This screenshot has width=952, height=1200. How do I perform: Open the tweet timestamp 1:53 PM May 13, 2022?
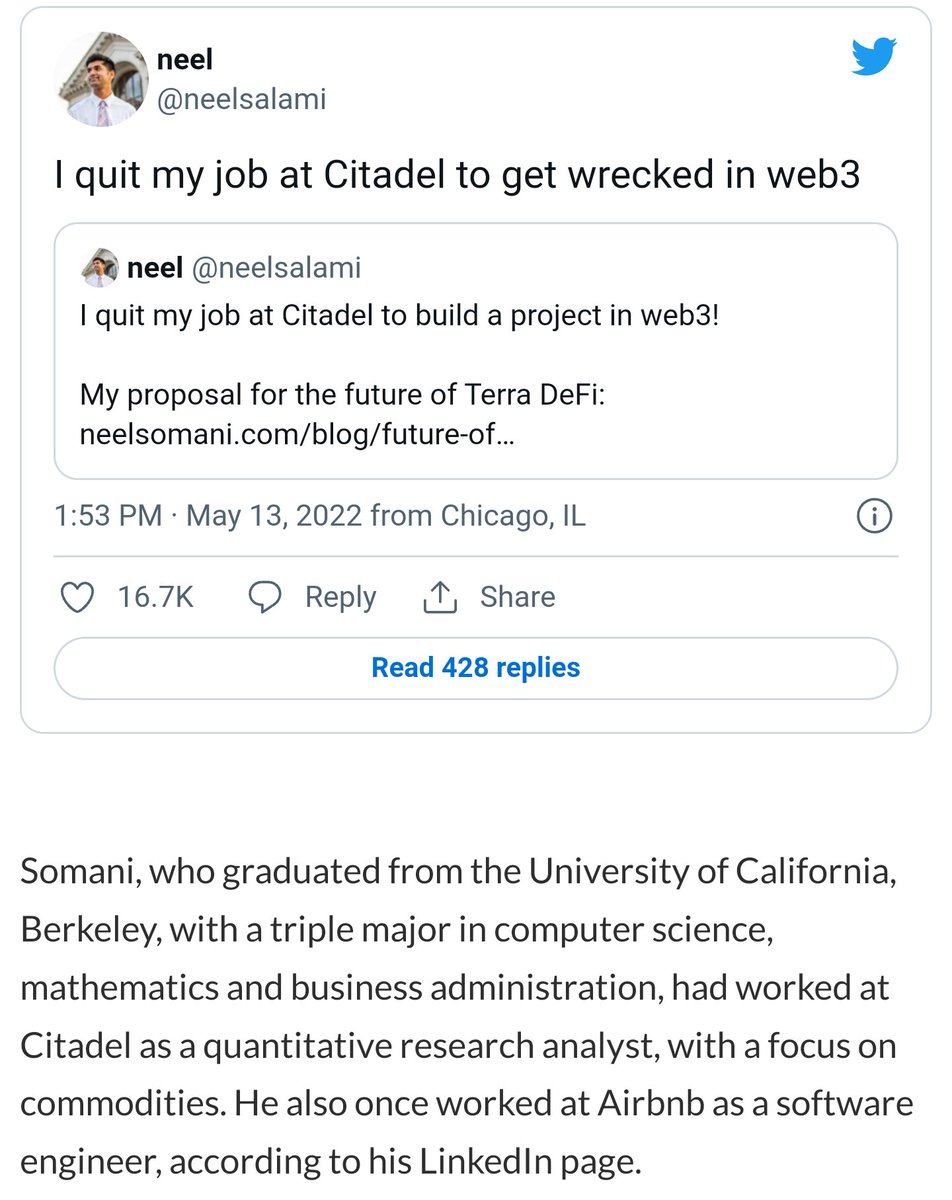click(x=320, y=517)
